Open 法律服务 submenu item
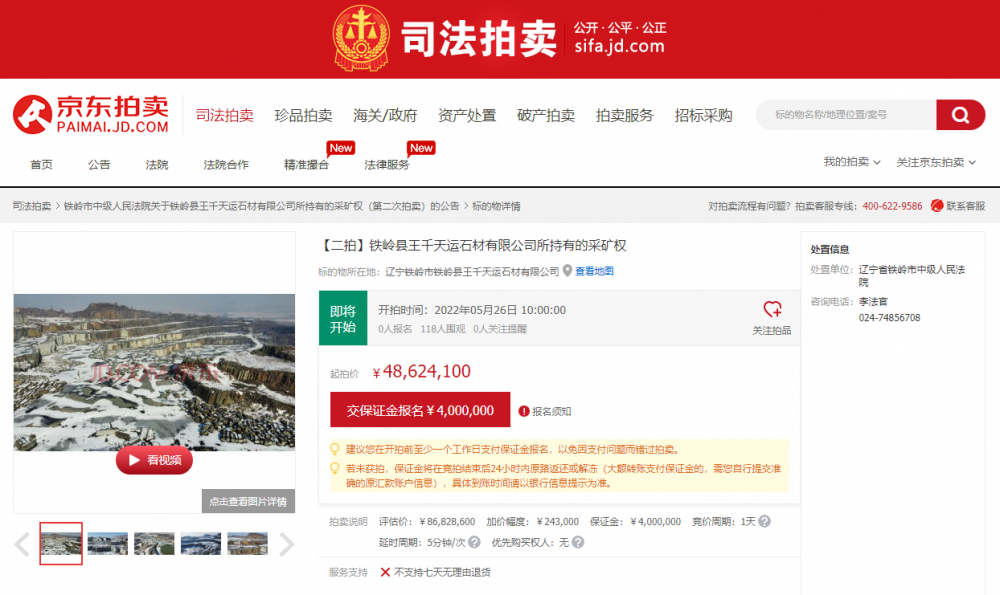Viewport: 1000px width, 595px height. pos(386,165)
